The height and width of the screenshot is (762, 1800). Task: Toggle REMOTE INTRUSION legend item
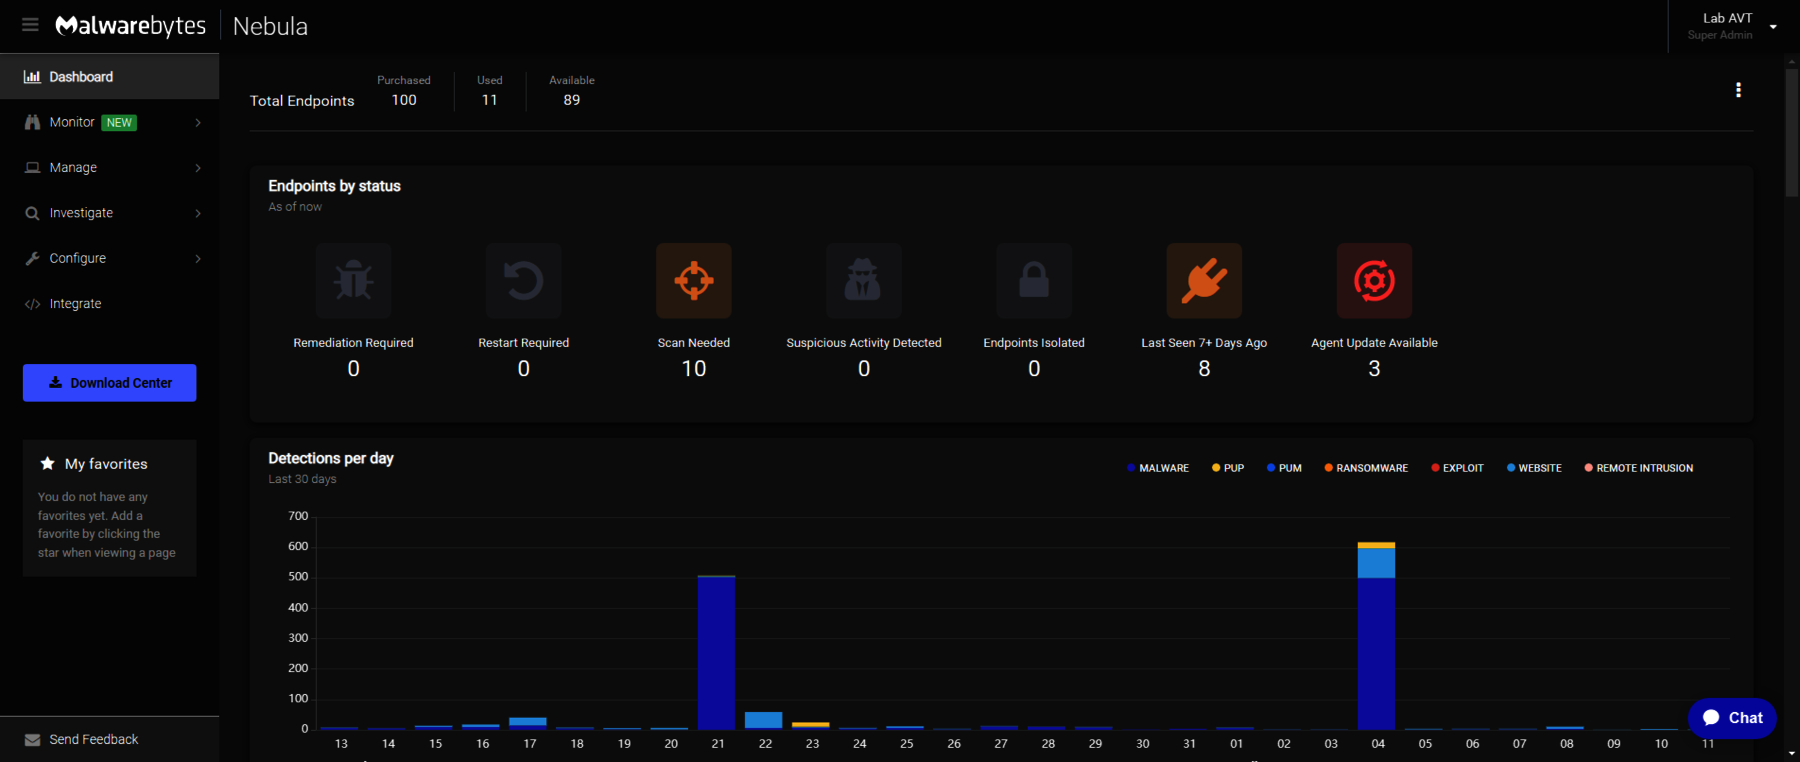tap(1638, 468)
